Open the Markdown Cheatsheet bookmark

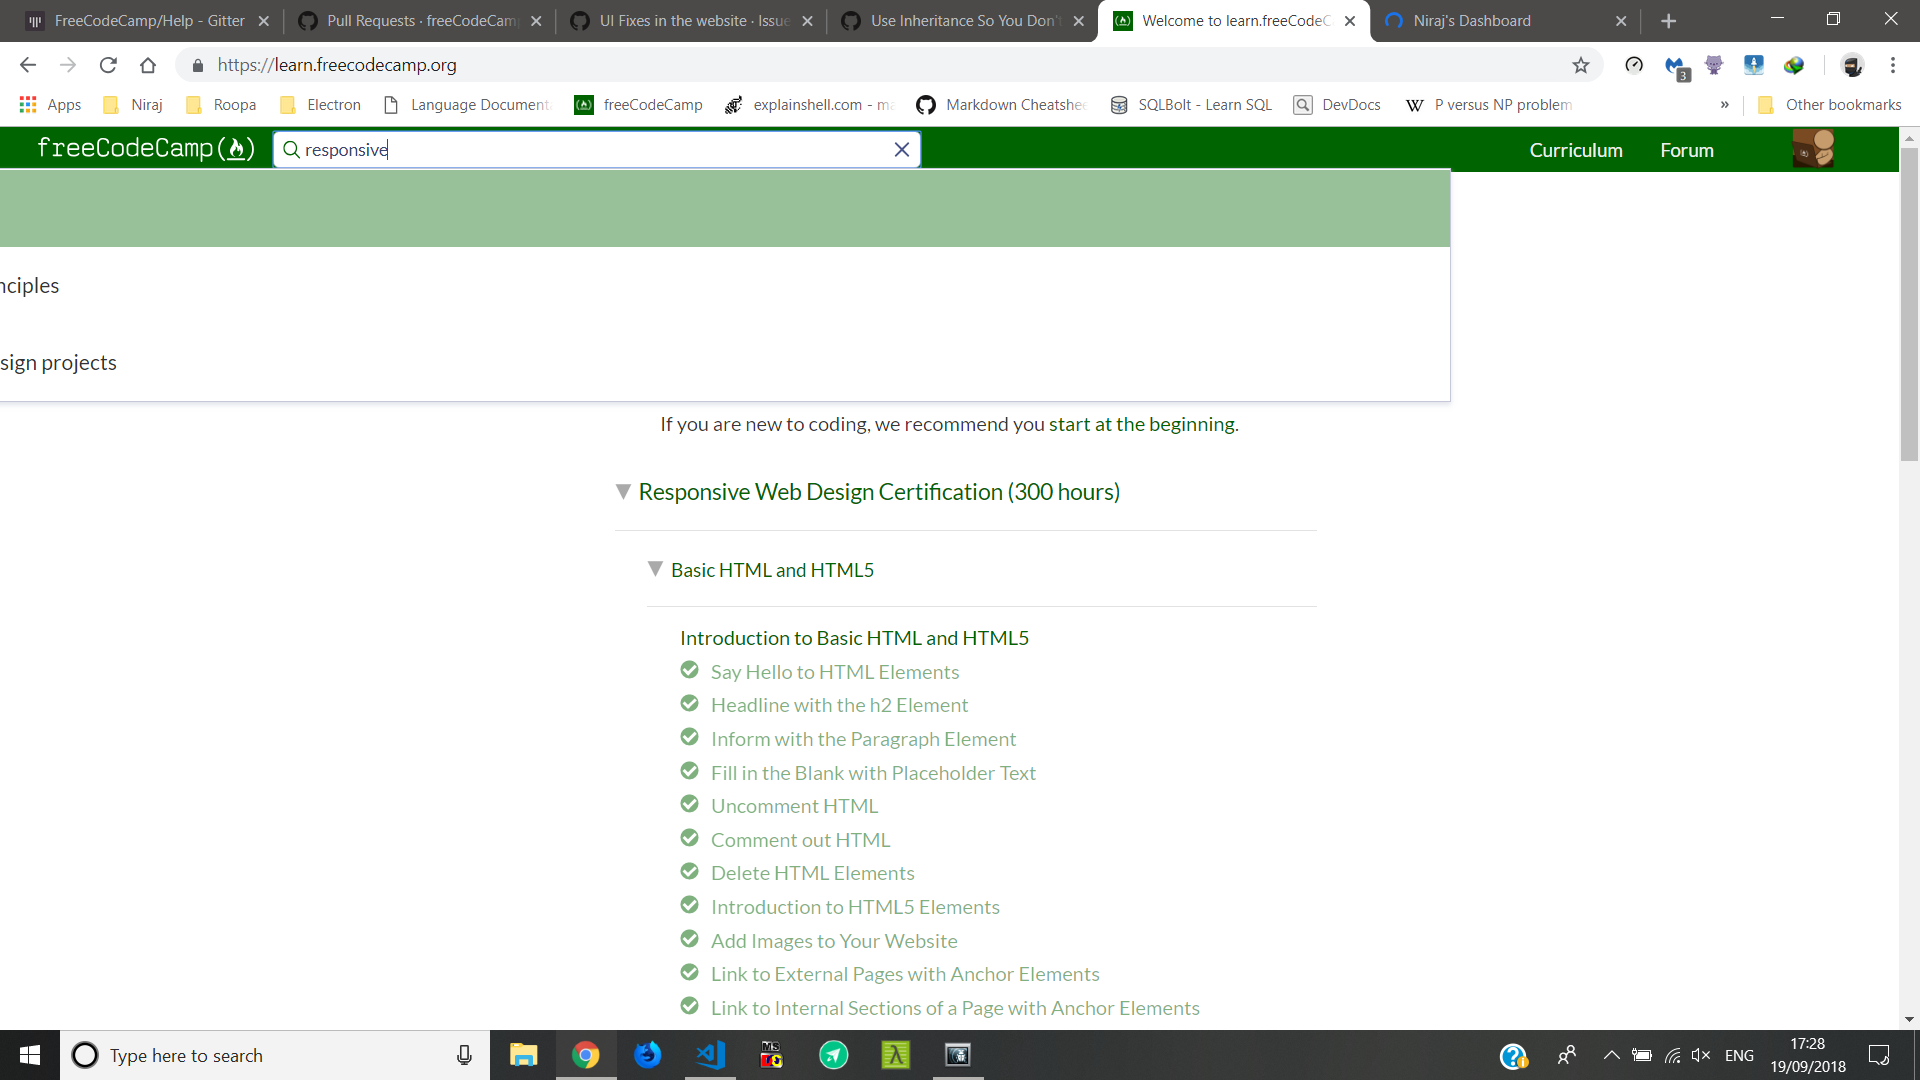click(x=1002, y=104)
